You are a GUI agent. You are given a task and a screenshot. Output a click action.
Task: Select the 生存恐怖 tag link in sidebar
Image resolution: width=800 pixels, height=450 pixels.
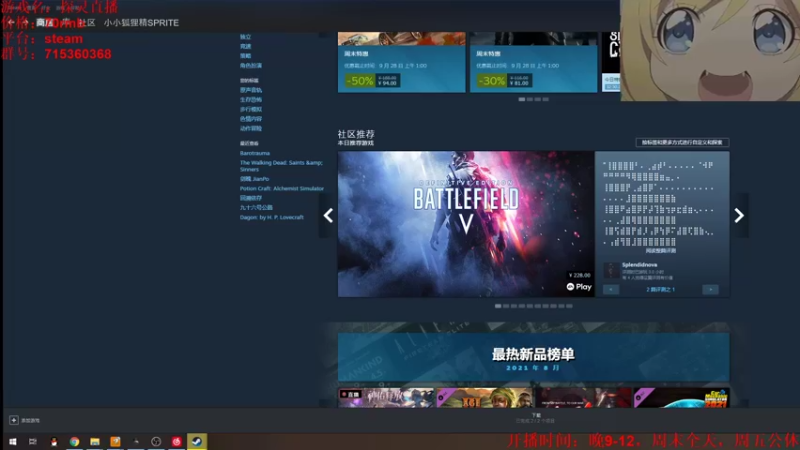pyautogui.click(x=251, y=99)
